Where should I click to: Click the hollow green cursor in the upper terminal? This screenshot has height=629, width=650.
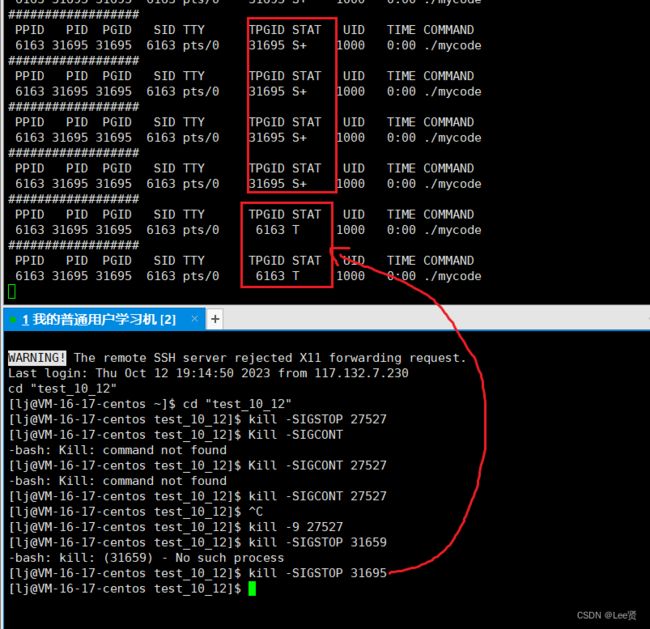12,291
